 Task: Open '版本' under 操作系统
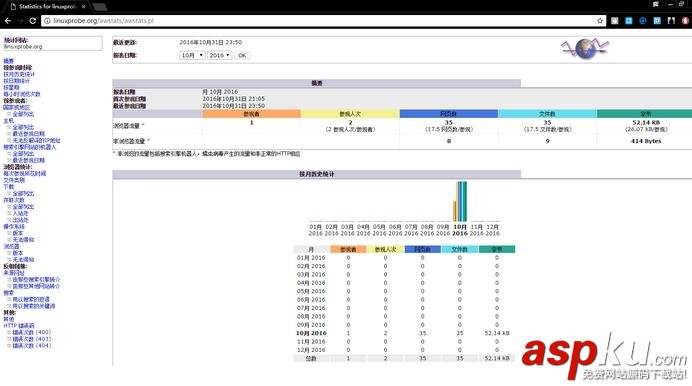pyautogui.click(x=18, y=233)
